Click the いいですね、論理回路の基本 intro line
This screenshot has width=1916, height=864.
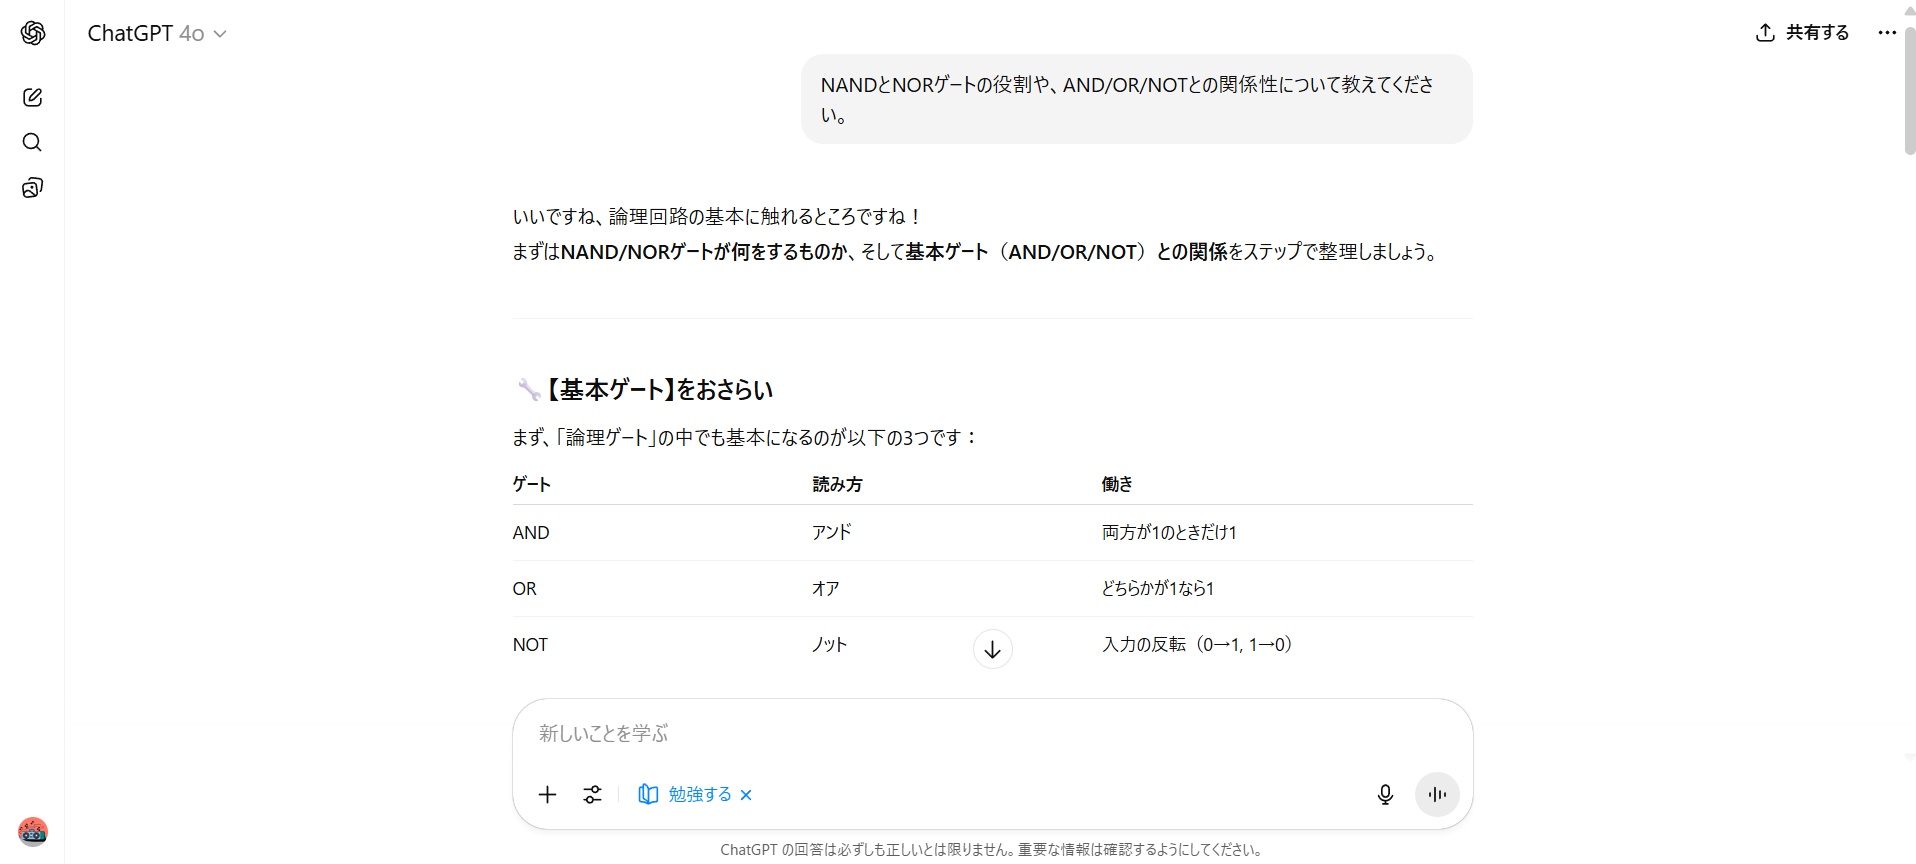pos(717,216)
